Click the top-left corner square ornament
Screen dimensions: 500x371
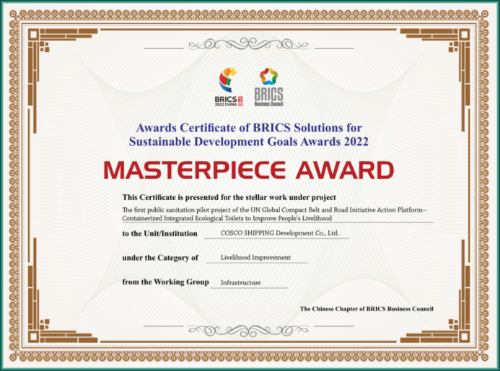click(33, 35)
